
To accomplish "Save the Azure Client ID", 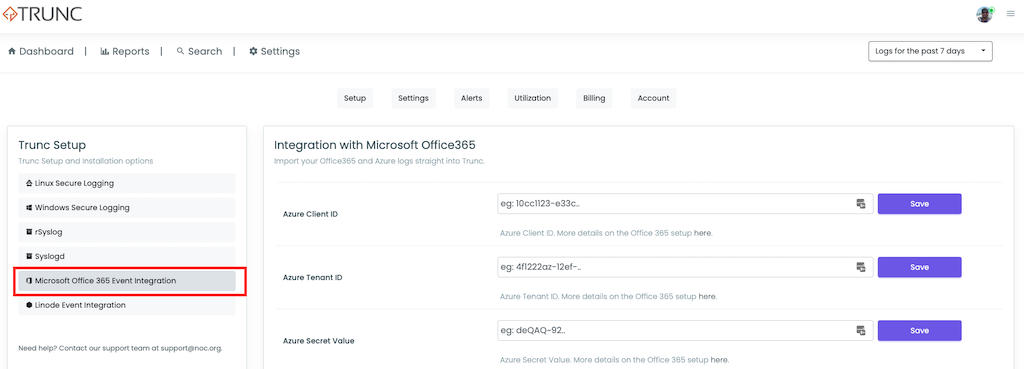I will [920, 204].
